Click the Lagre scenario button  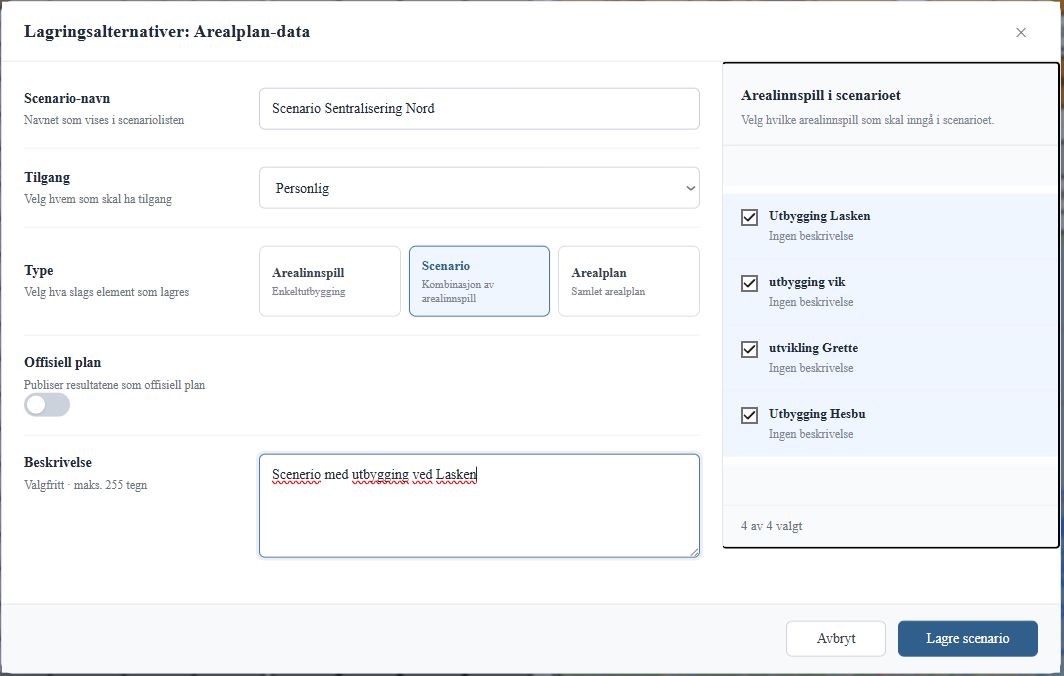click(x=968, y=639)
